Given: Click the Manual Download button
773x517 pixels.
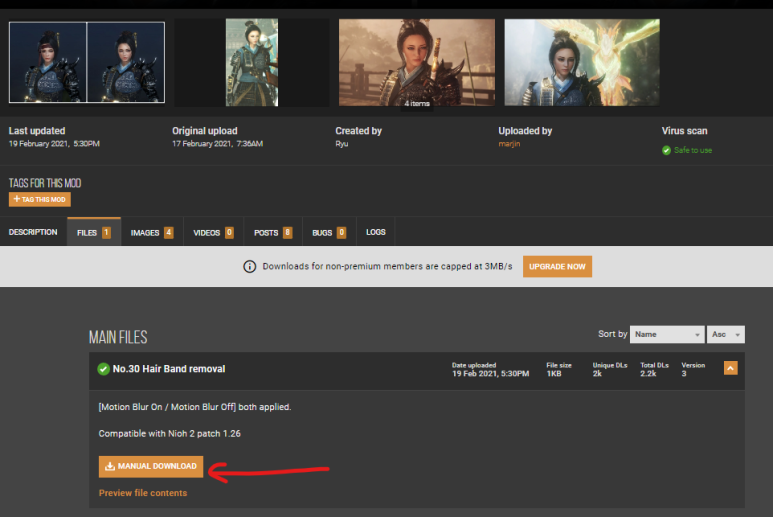Looking at the screenshot, I should click(x=151, y=466).
